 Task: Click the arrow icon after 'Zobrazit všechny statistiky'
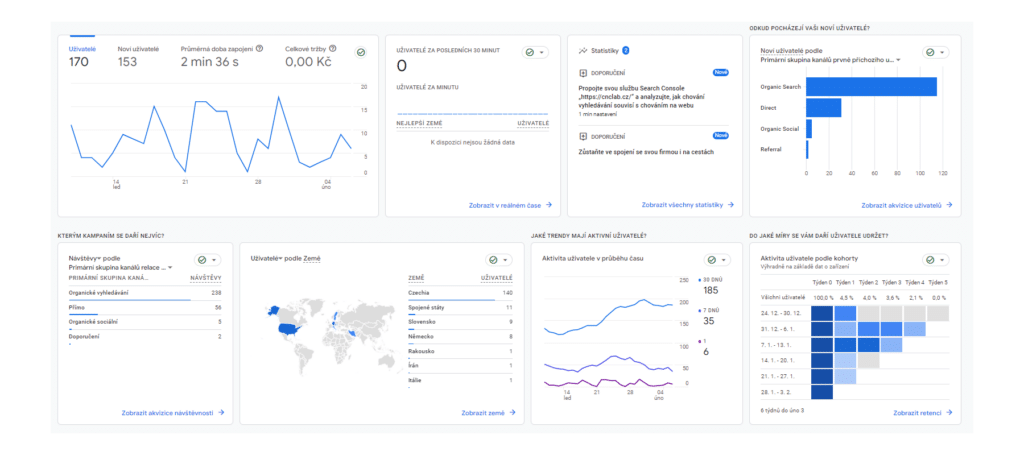(x=731, y=205)
